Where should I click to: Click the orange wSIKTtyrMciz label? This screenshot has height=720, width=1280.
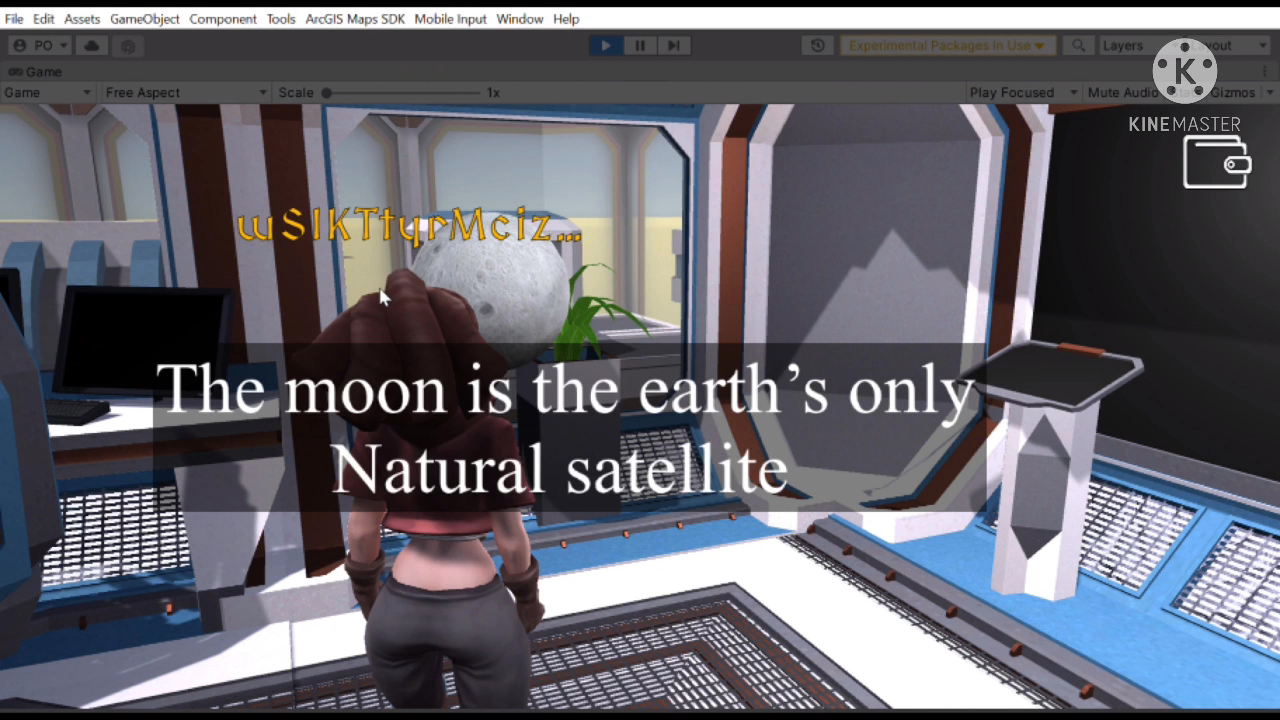pos(409,227)
